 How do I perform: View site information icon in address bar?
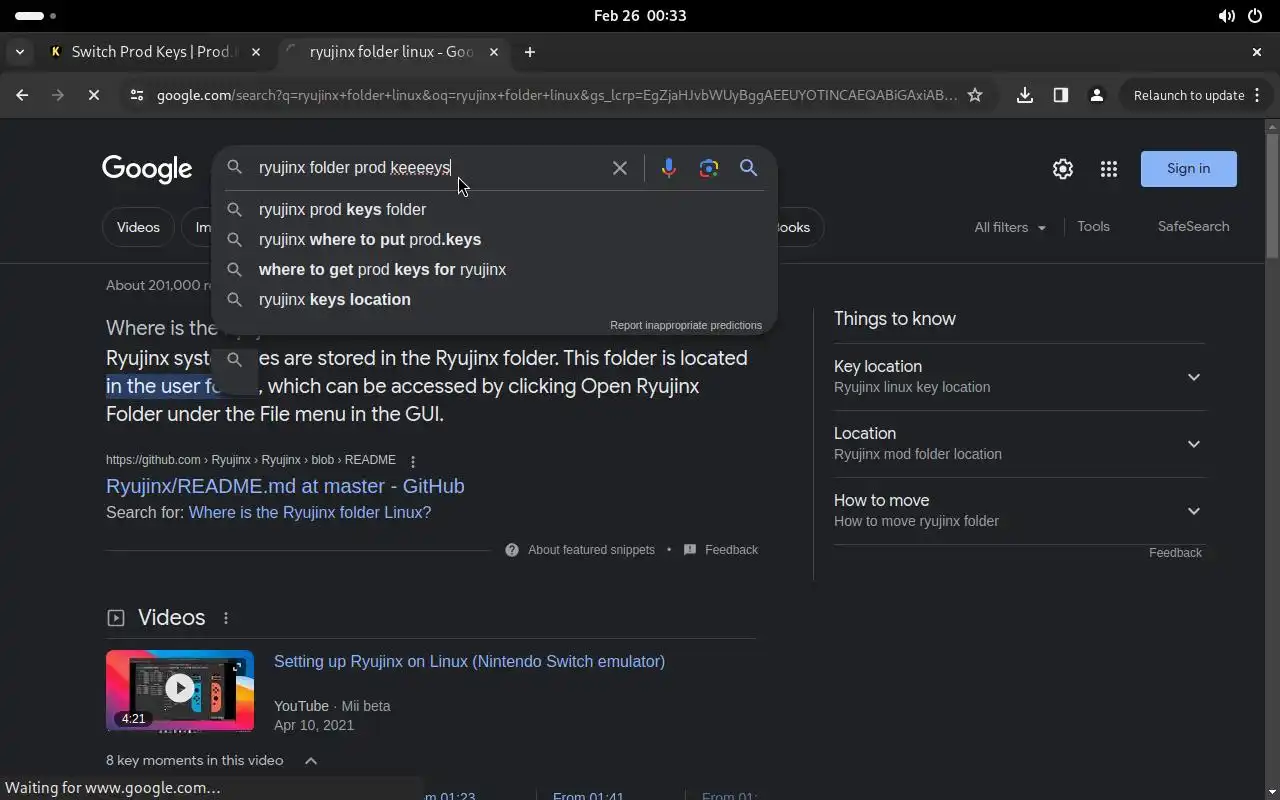137,95
